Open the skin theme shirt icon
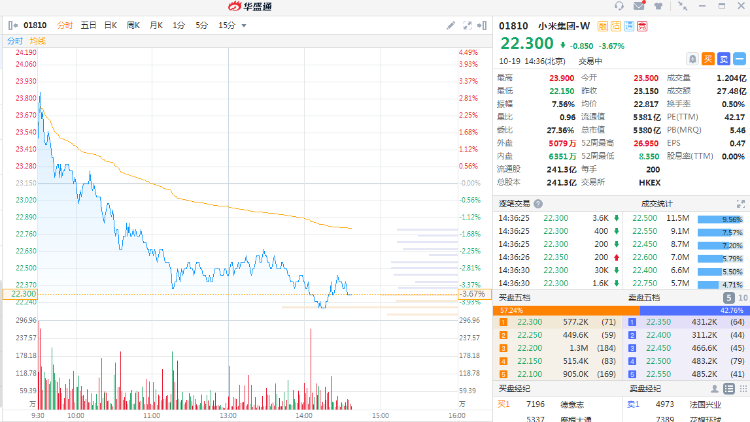 tap(659, 6)
